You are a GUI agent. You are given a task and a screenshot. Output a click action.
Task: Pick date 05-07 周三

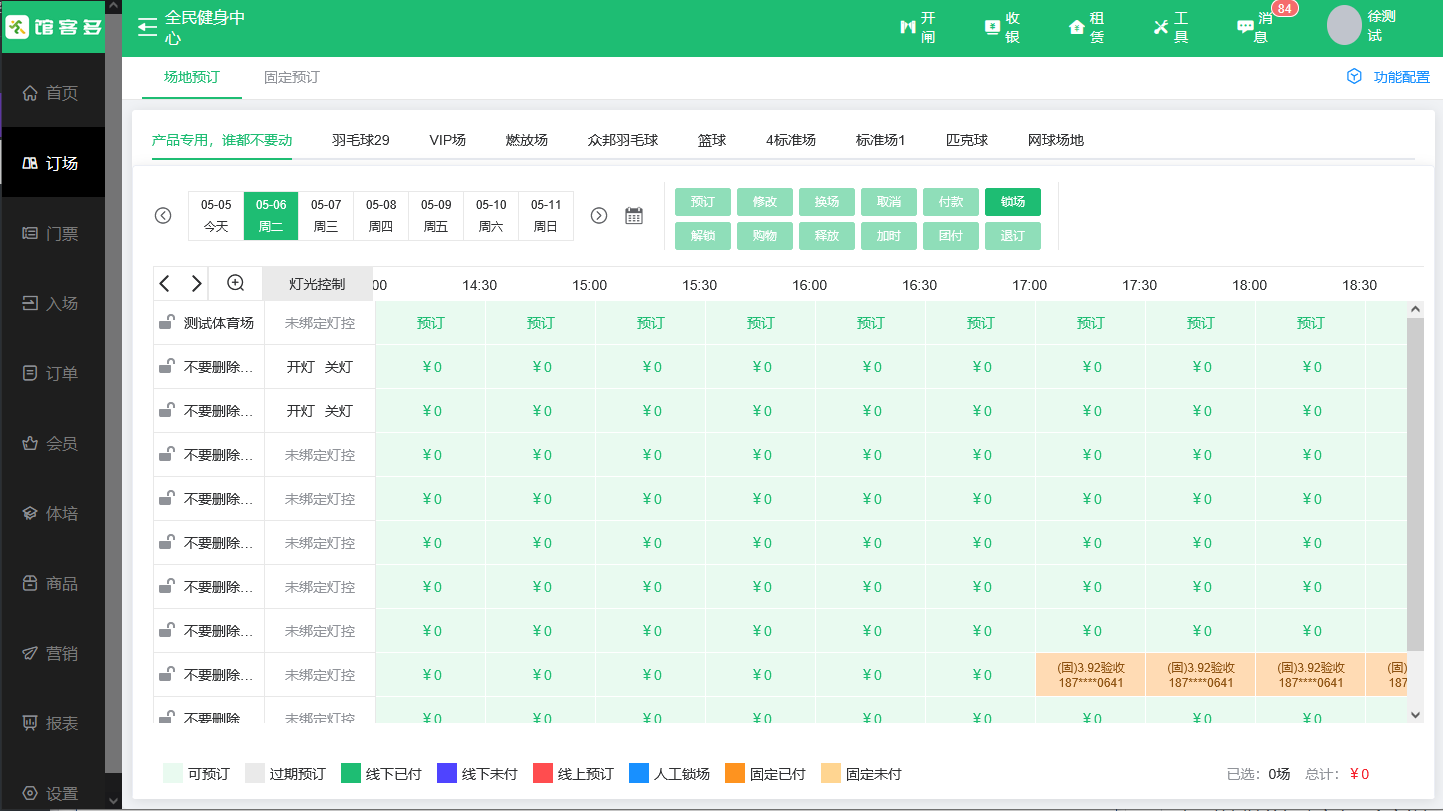pos(326,216)
